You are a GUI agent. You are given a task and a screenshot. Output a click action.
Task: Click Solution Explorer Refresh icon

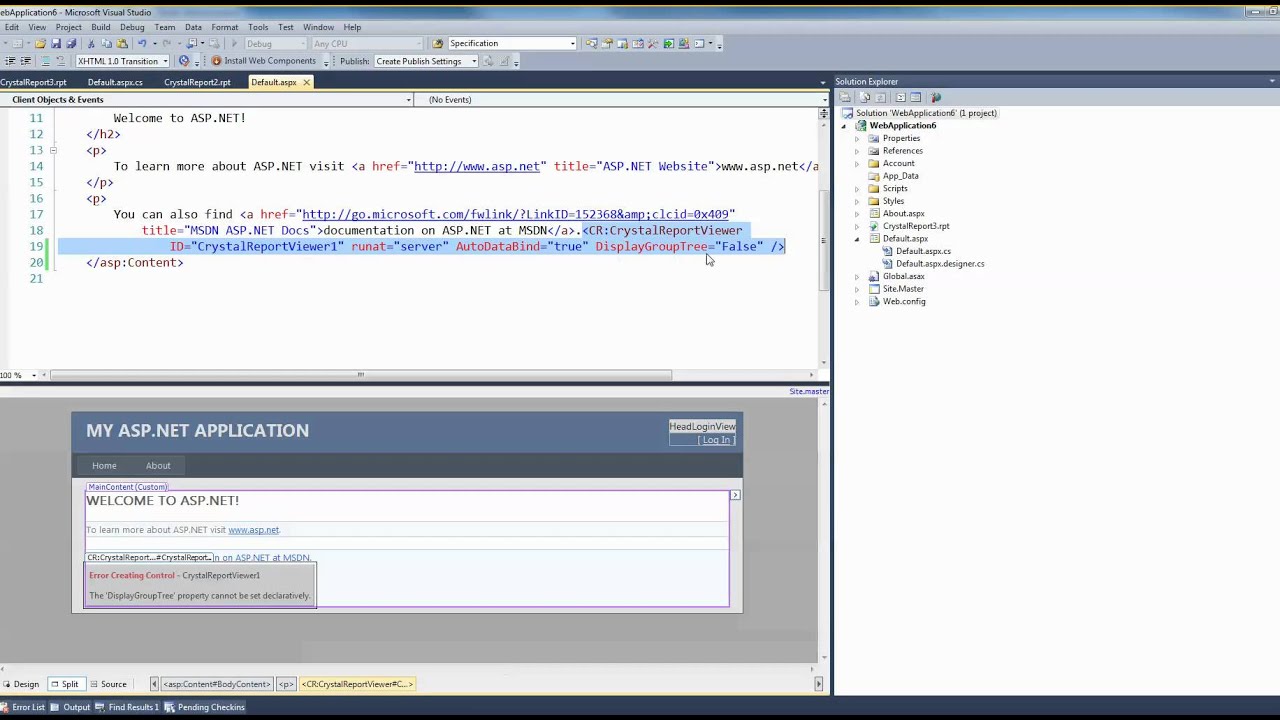[880, 98]
